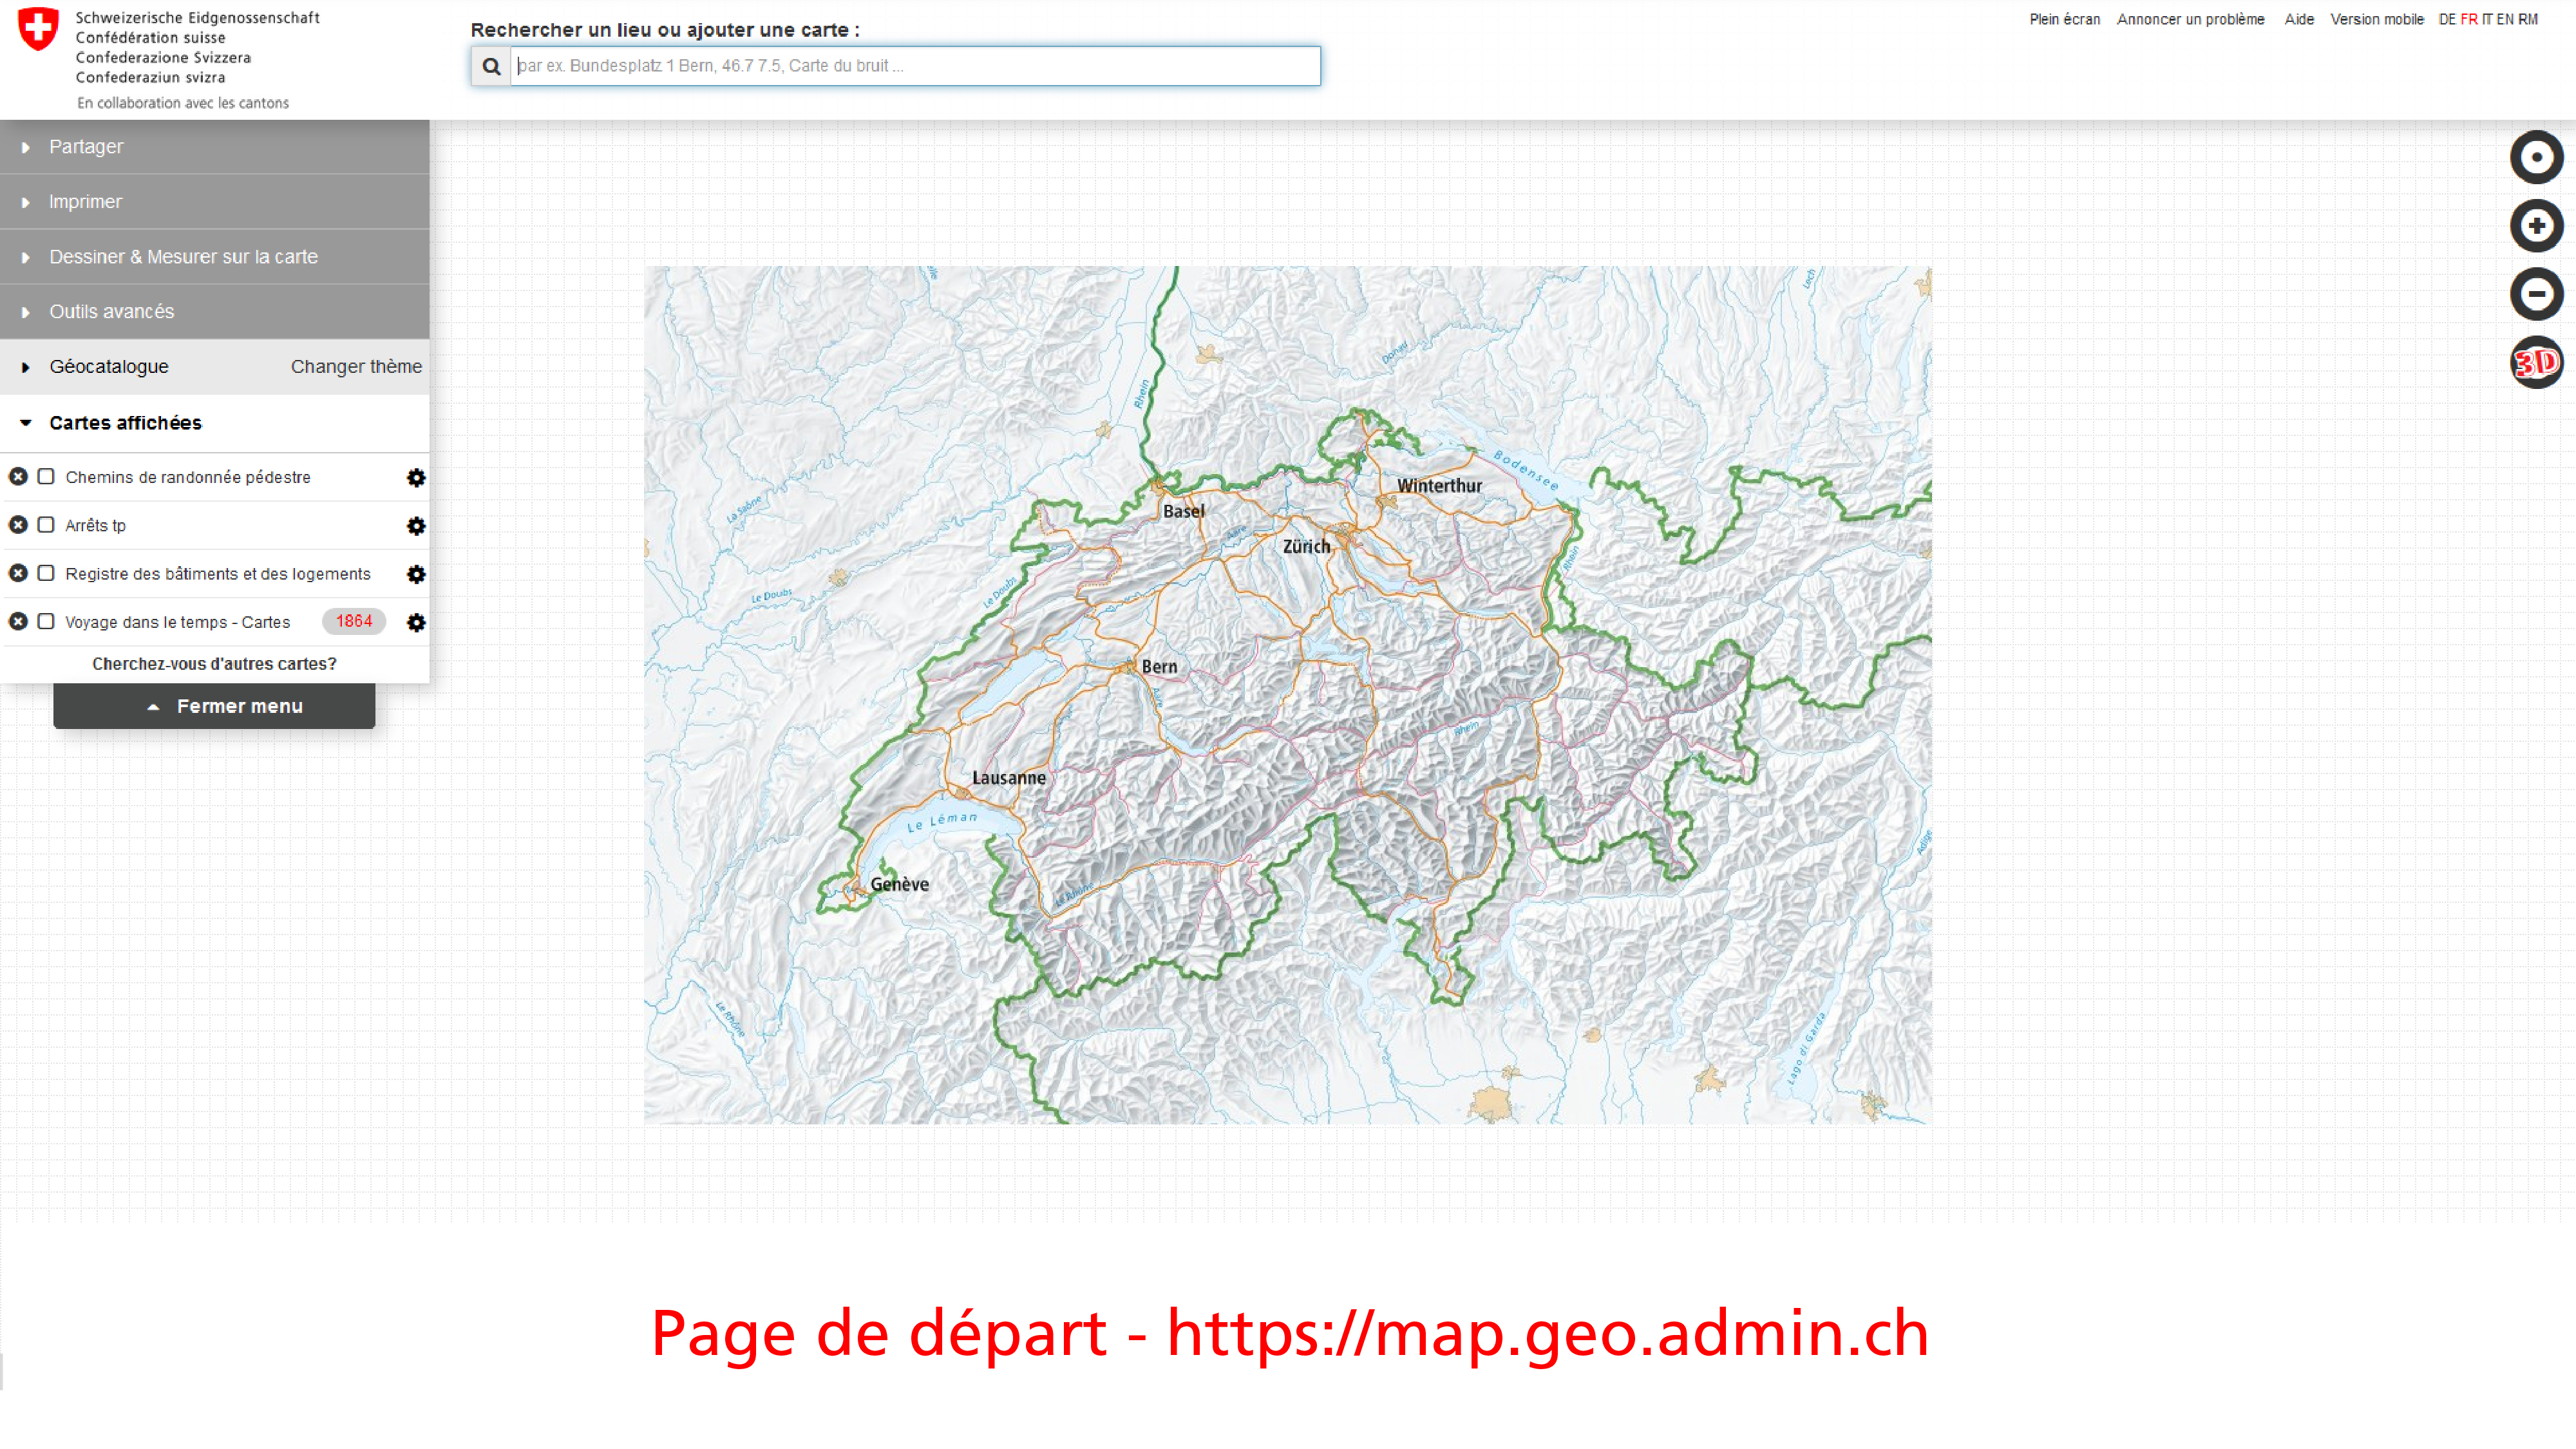Click the search magnifier icon

pyautogui.click(x=491, y=66)
